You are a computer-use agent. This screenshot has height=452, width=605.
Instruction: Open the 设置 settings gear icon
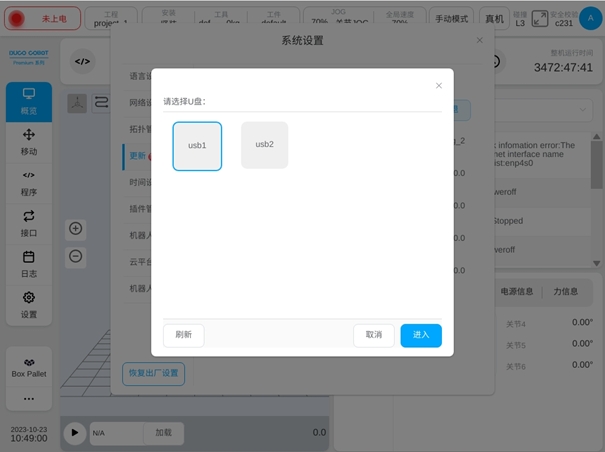tap(29, 304)
